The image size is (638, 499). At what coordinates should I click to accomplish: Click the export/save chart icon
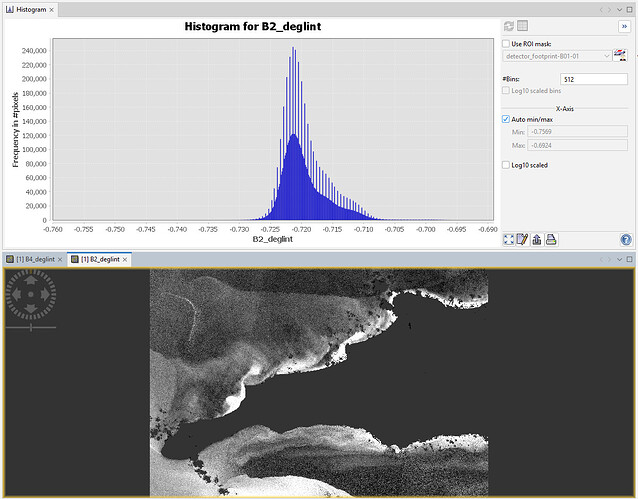[x=537, y=239]
